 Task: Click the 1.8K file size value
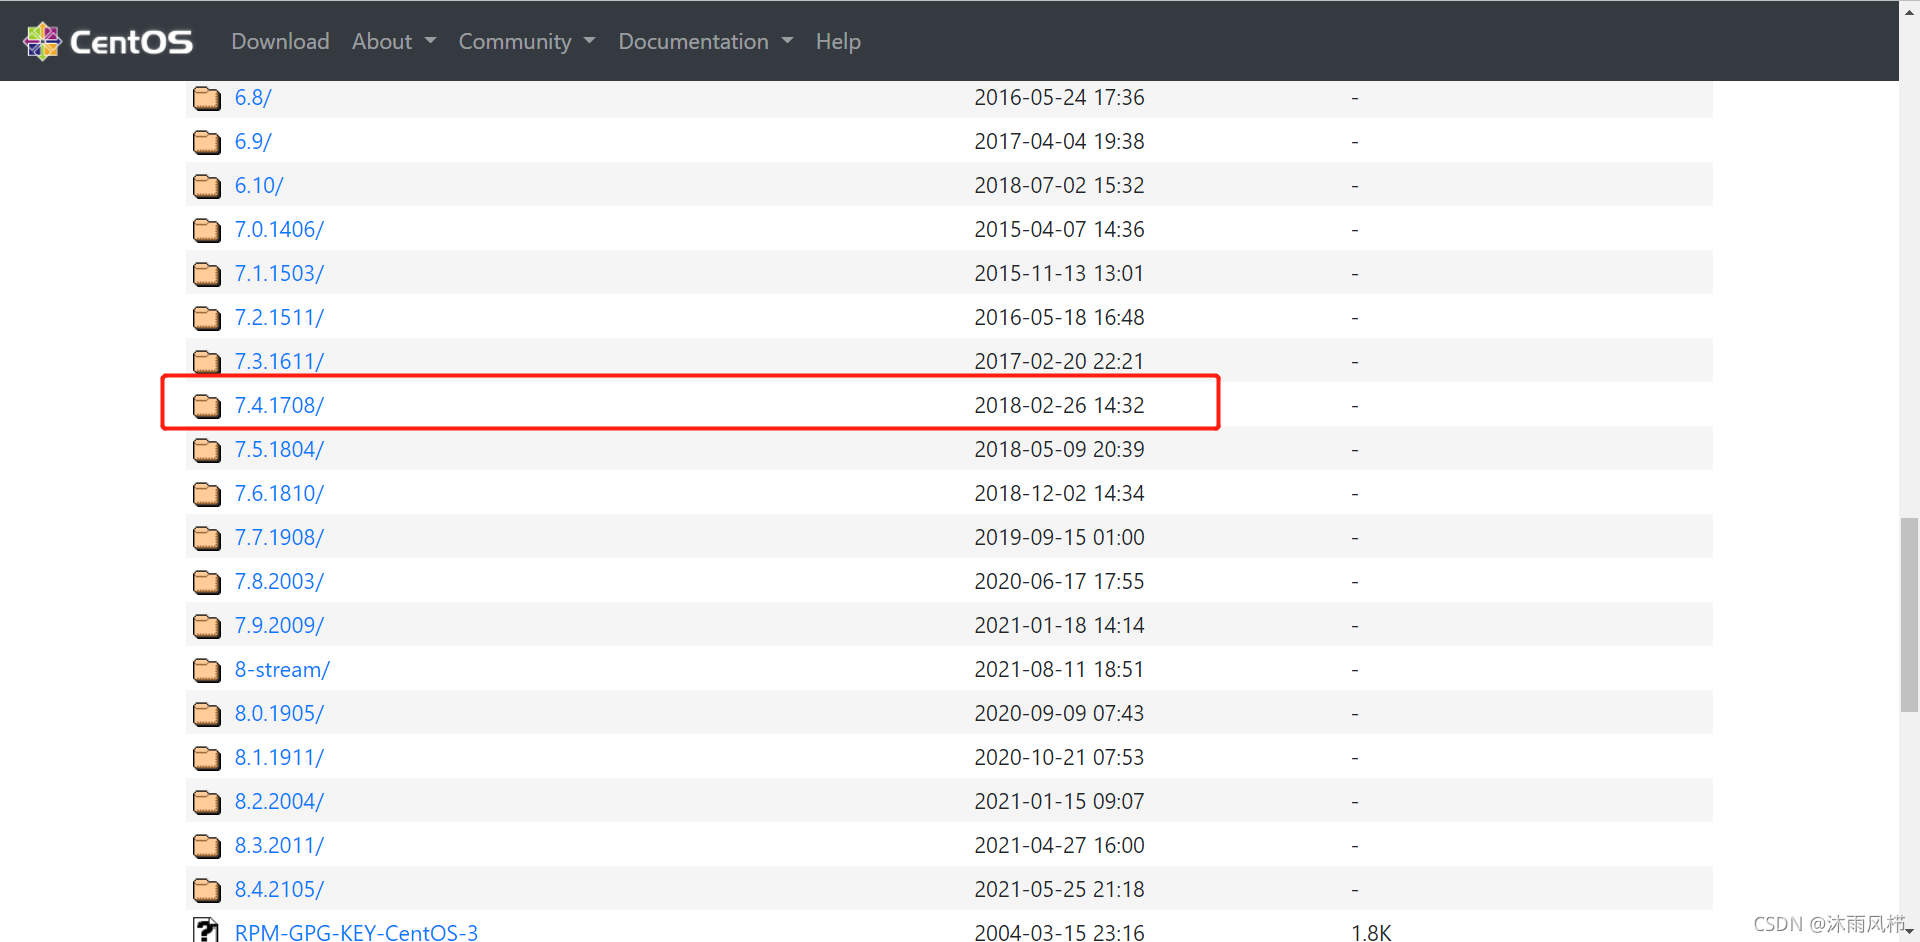1371,932
